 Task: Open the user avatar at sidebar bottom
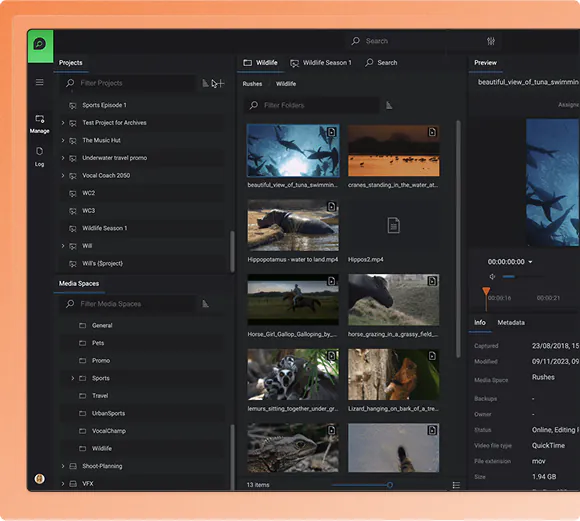coord(40,479)
